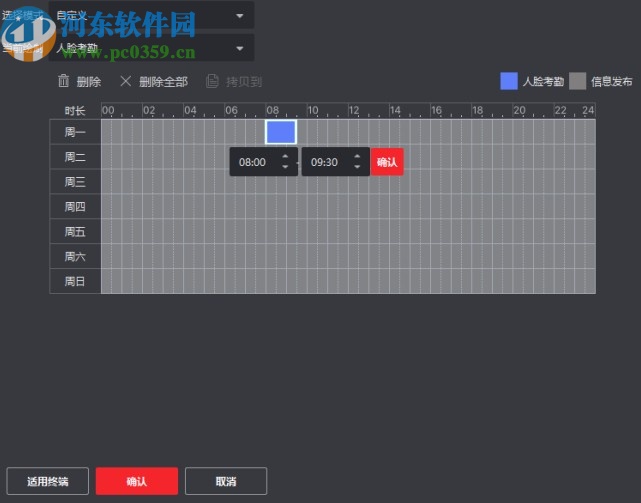The height and width of the screenshot is (503, 641).
Task: Click the 删除全部 label
Action: [164, 82]
